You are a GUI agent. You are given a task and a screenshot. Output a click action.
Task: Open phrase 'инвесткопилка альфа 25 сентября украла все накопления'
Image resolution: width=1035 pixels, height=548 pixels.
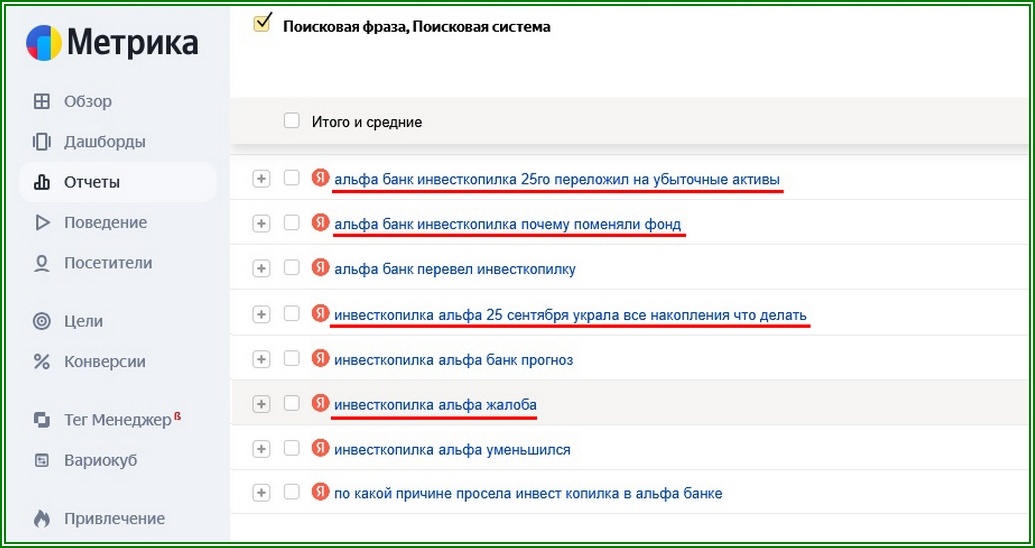[x=570, y=315]
